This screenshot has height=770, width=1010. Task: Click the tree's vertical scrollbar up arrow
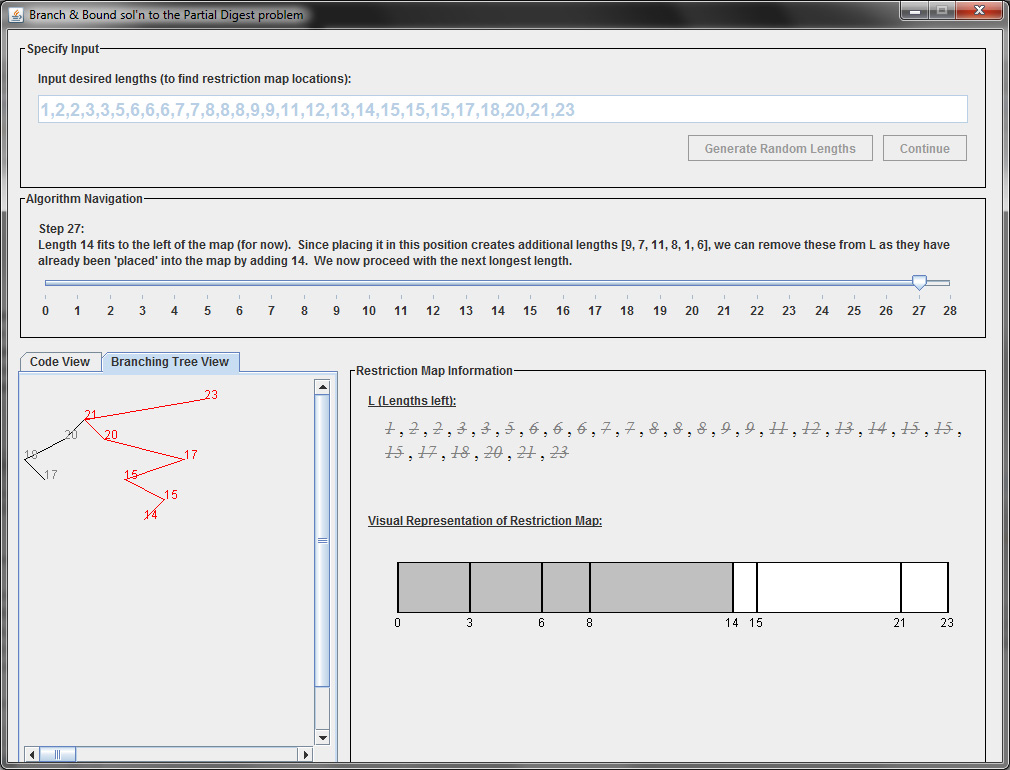click(x=322, y=386)
